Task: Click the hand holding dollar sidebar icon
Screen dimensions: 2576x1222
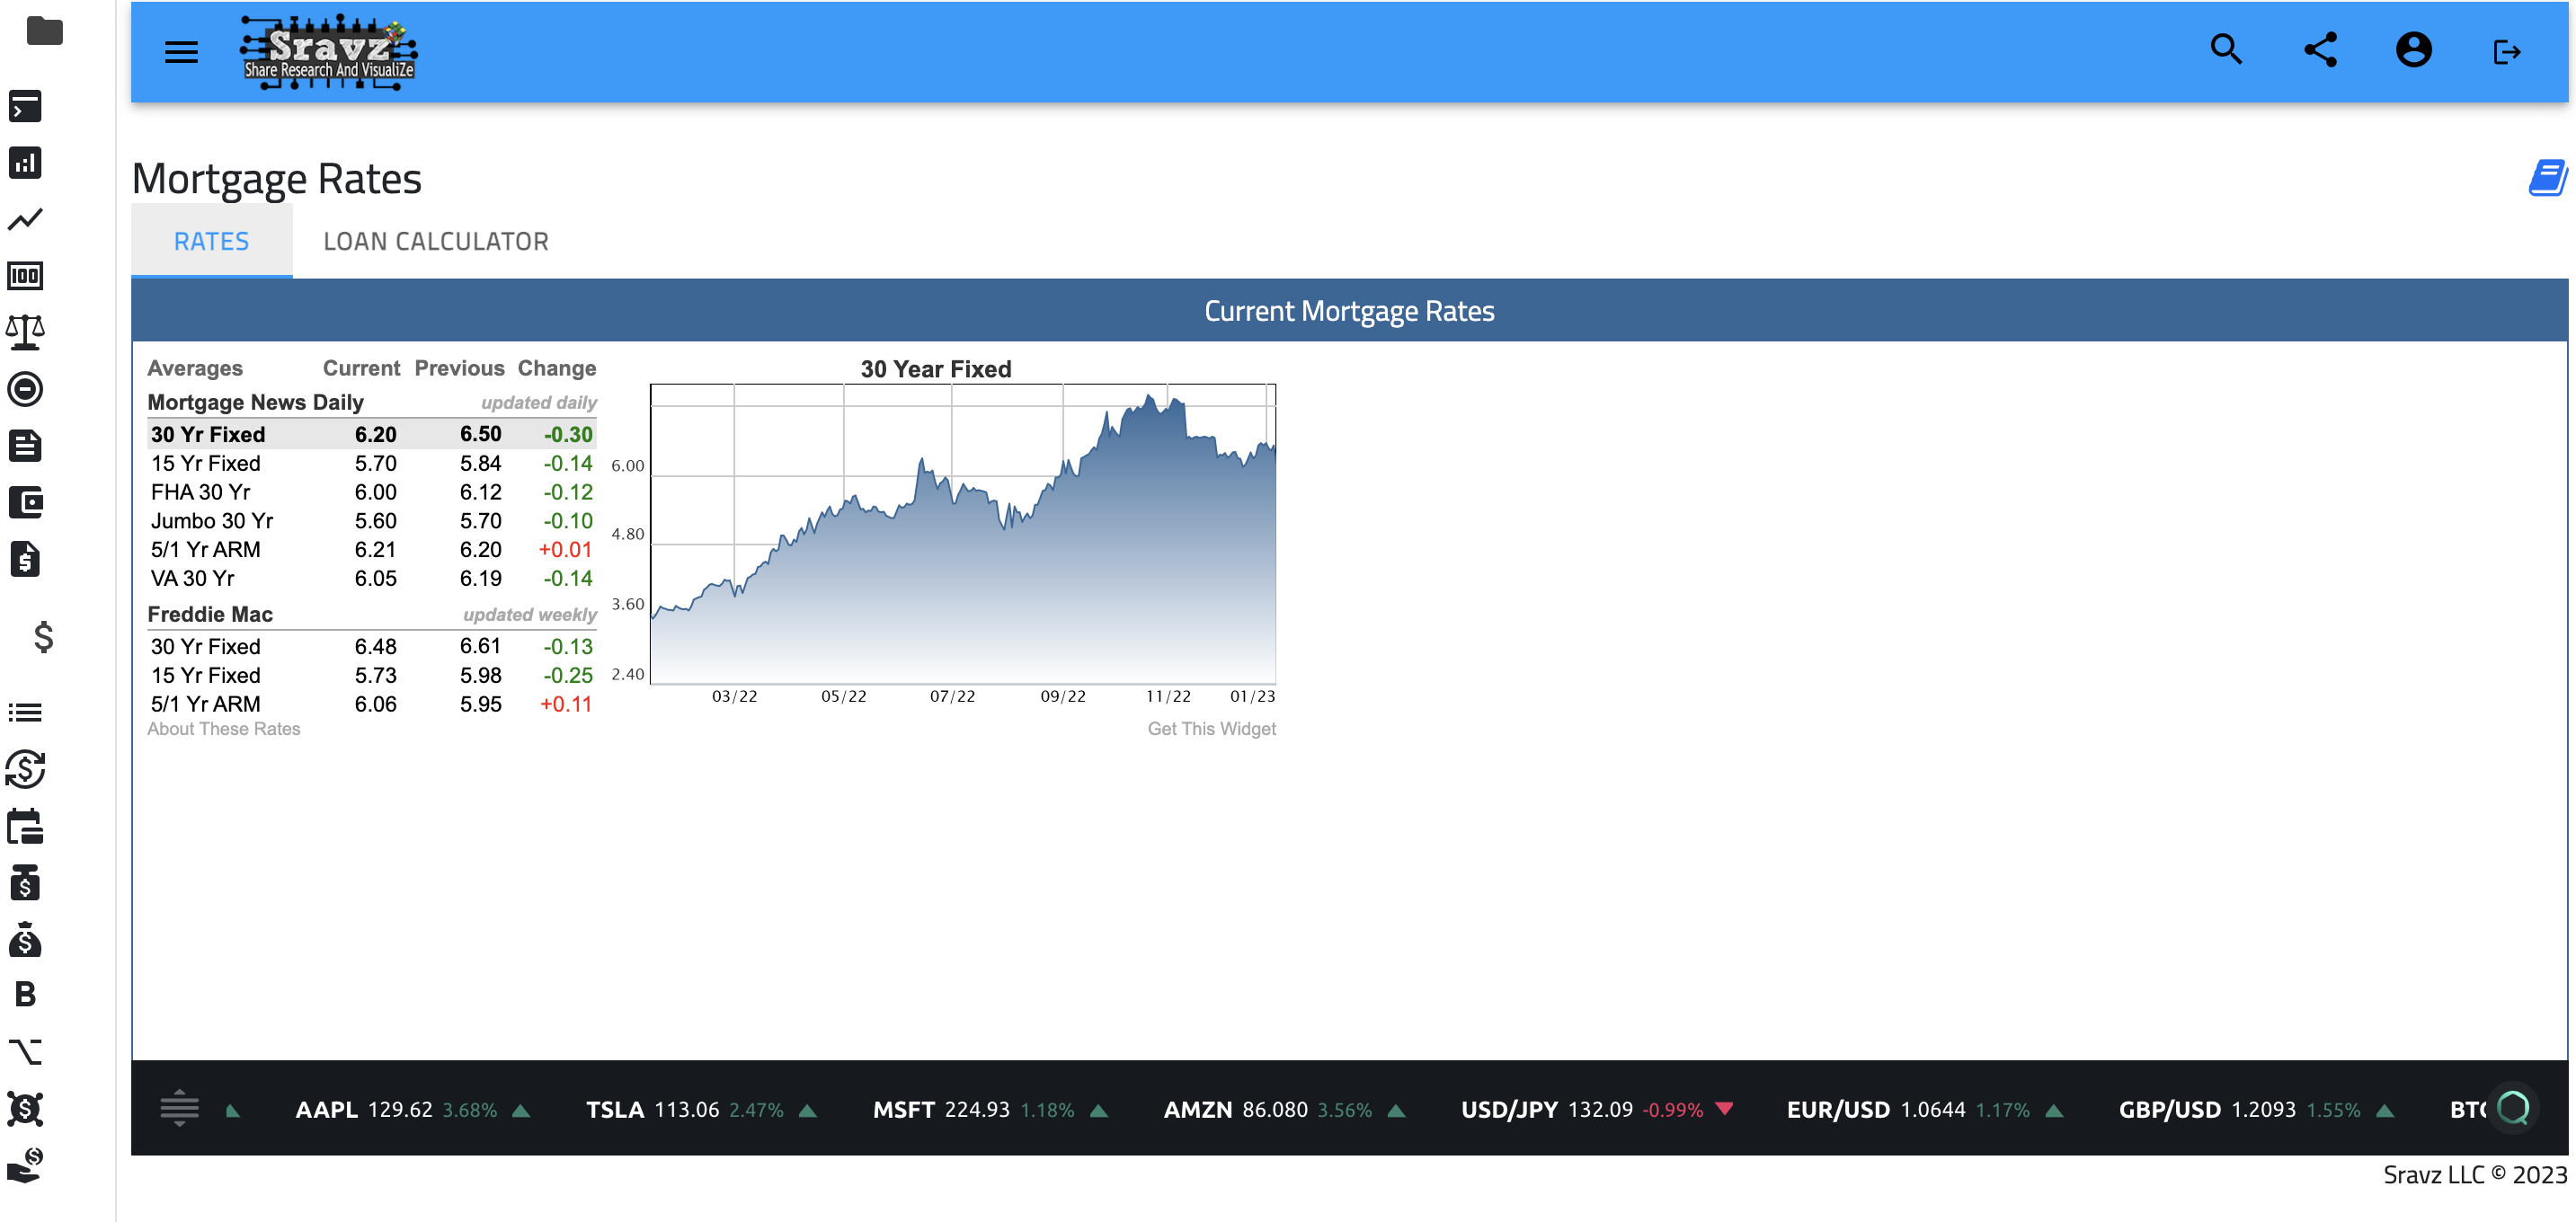Action: pos(25,1165)
